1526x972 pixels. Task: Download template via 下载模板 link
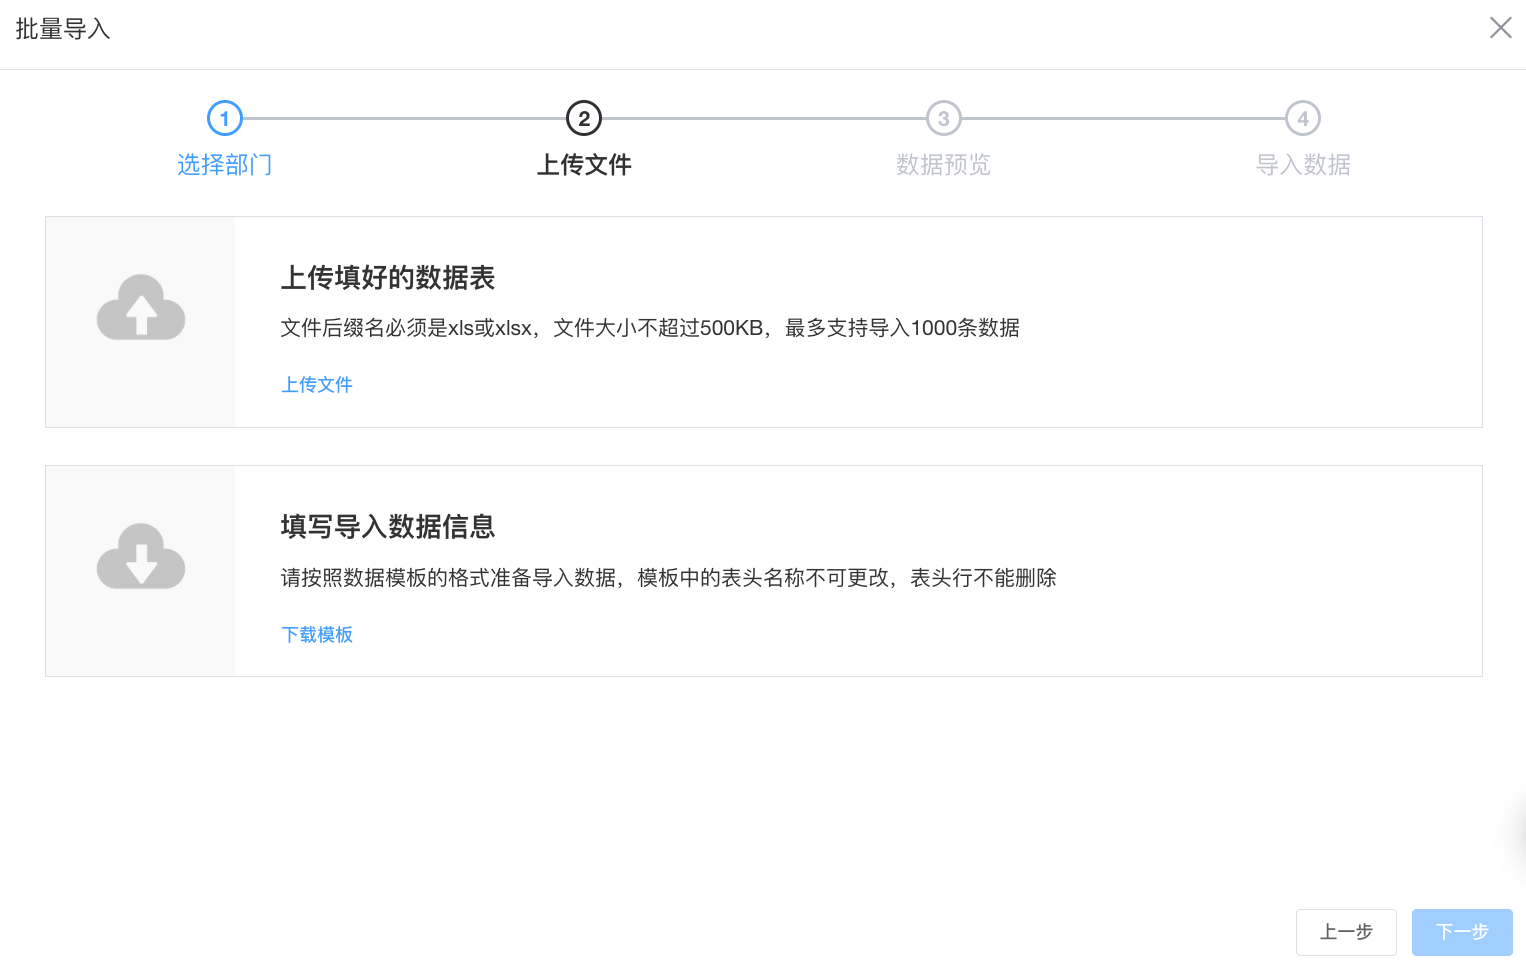pos(317,635)
